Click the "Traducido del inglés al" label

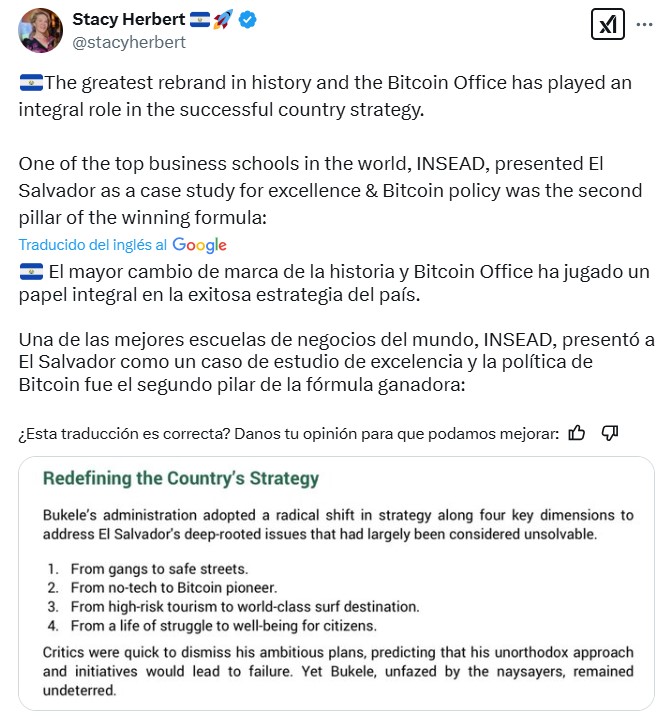pos(93,245)
